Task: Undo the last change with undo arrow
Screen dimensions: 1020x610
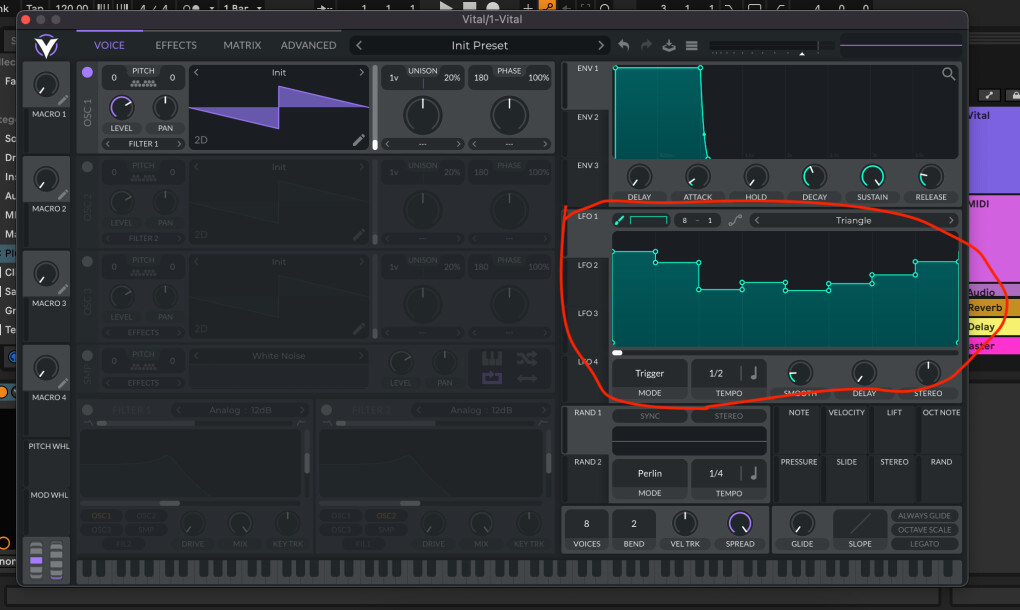Action: 623,45
